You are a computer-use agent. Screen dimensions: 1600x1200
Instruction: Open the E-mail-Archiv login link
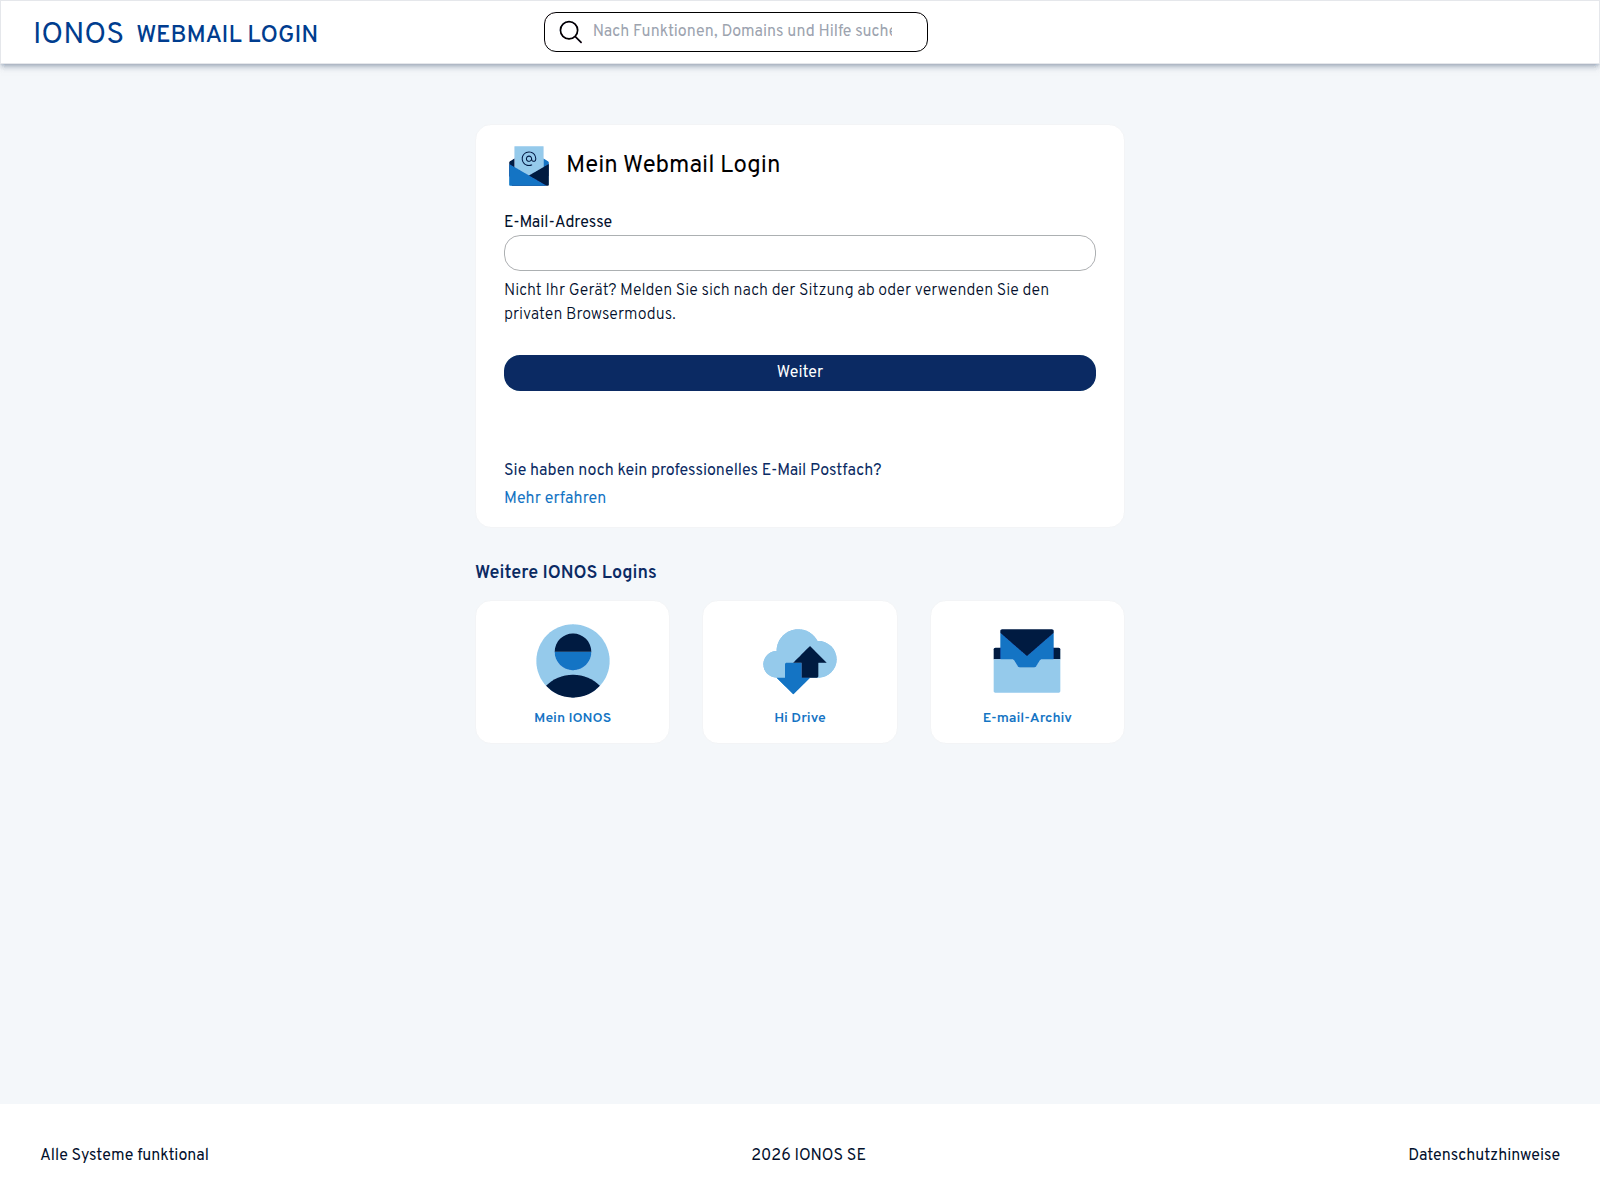[x=1027, y=718]
